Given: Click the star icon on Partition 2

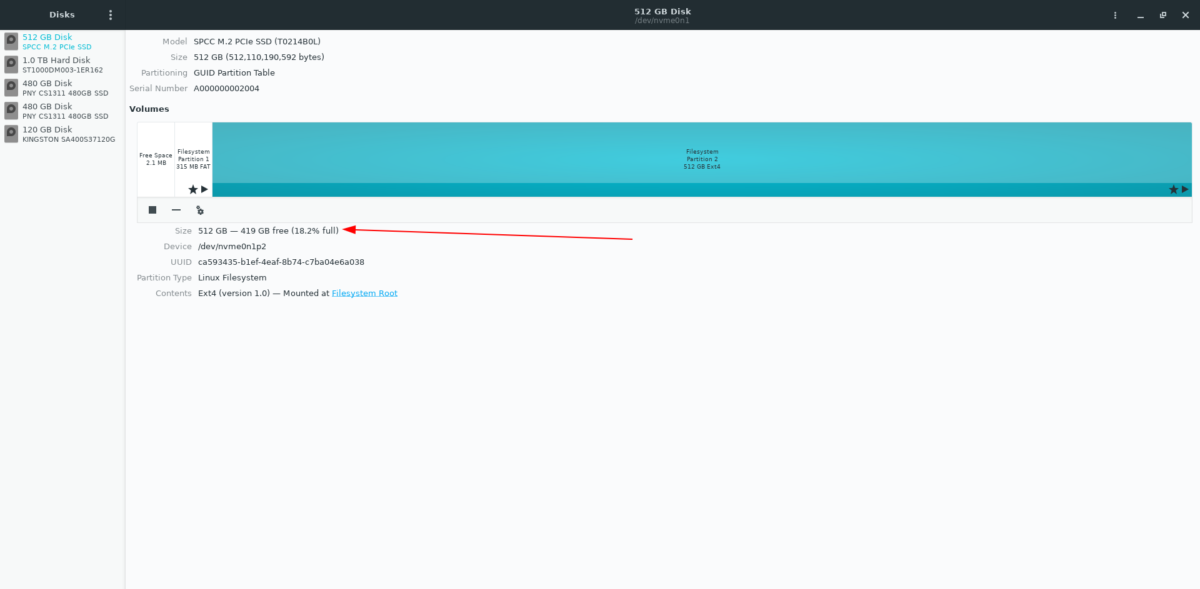Looking at the screenshot, I should coord(1174,189).
